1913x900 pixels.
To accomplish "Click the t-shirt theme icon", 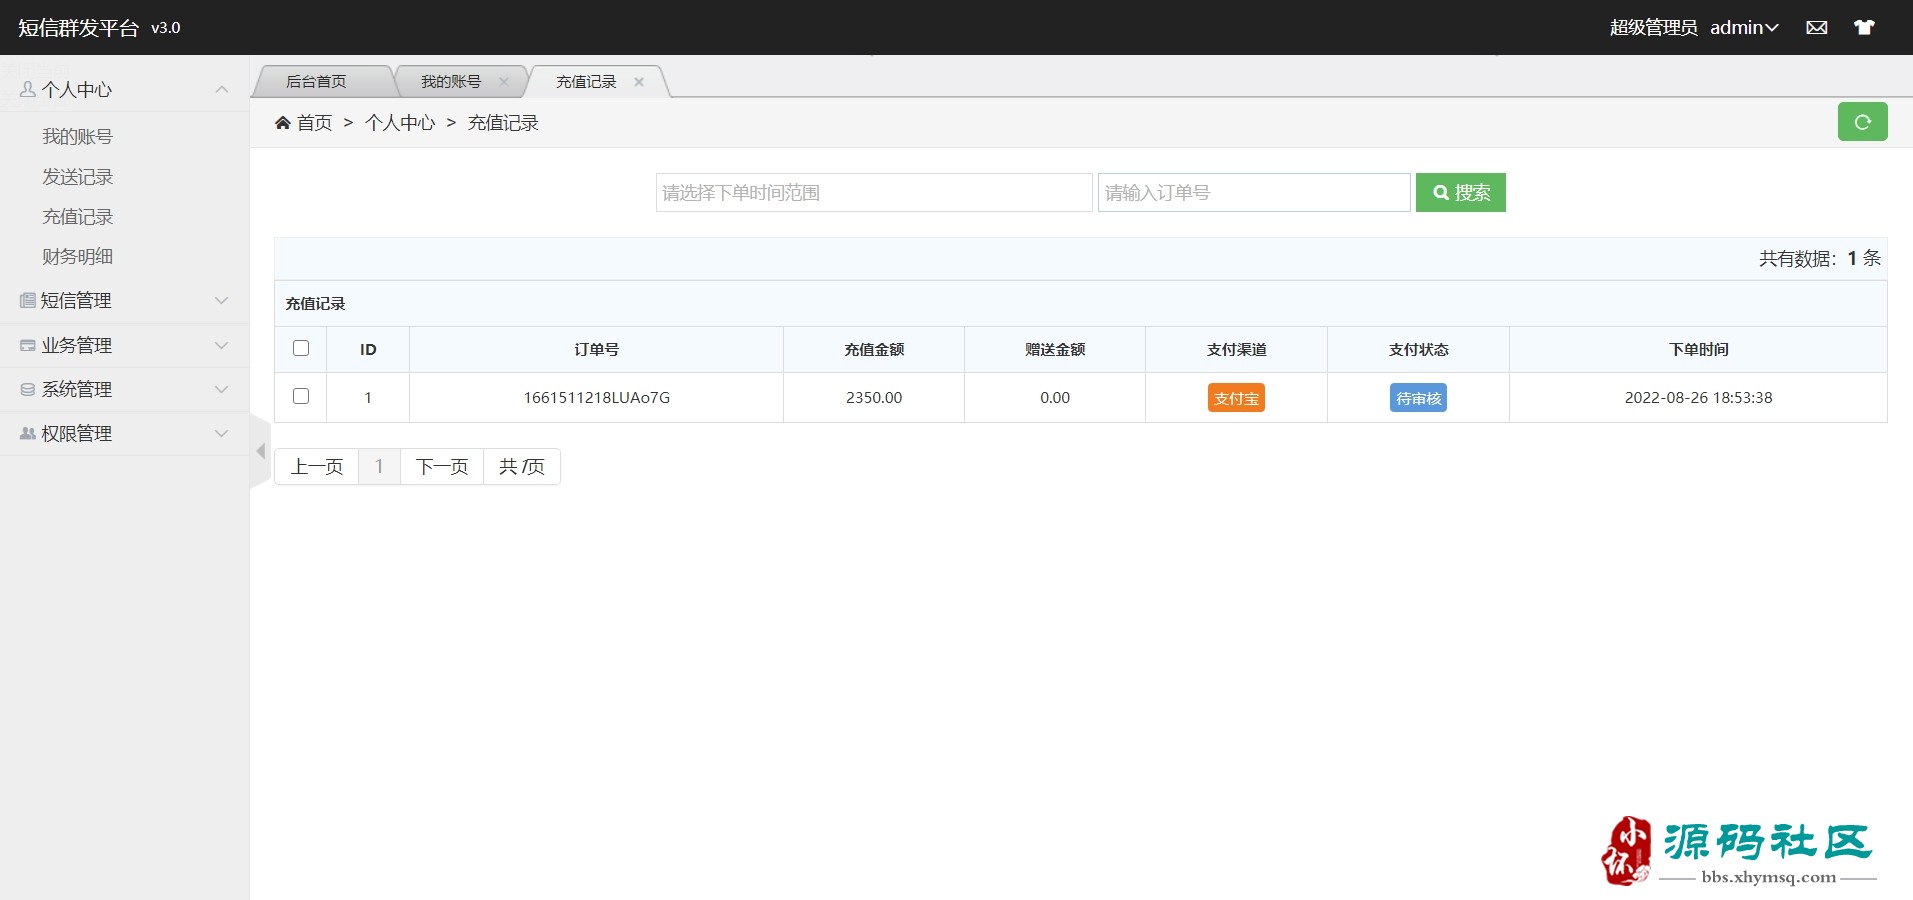I will point(1864,28).
